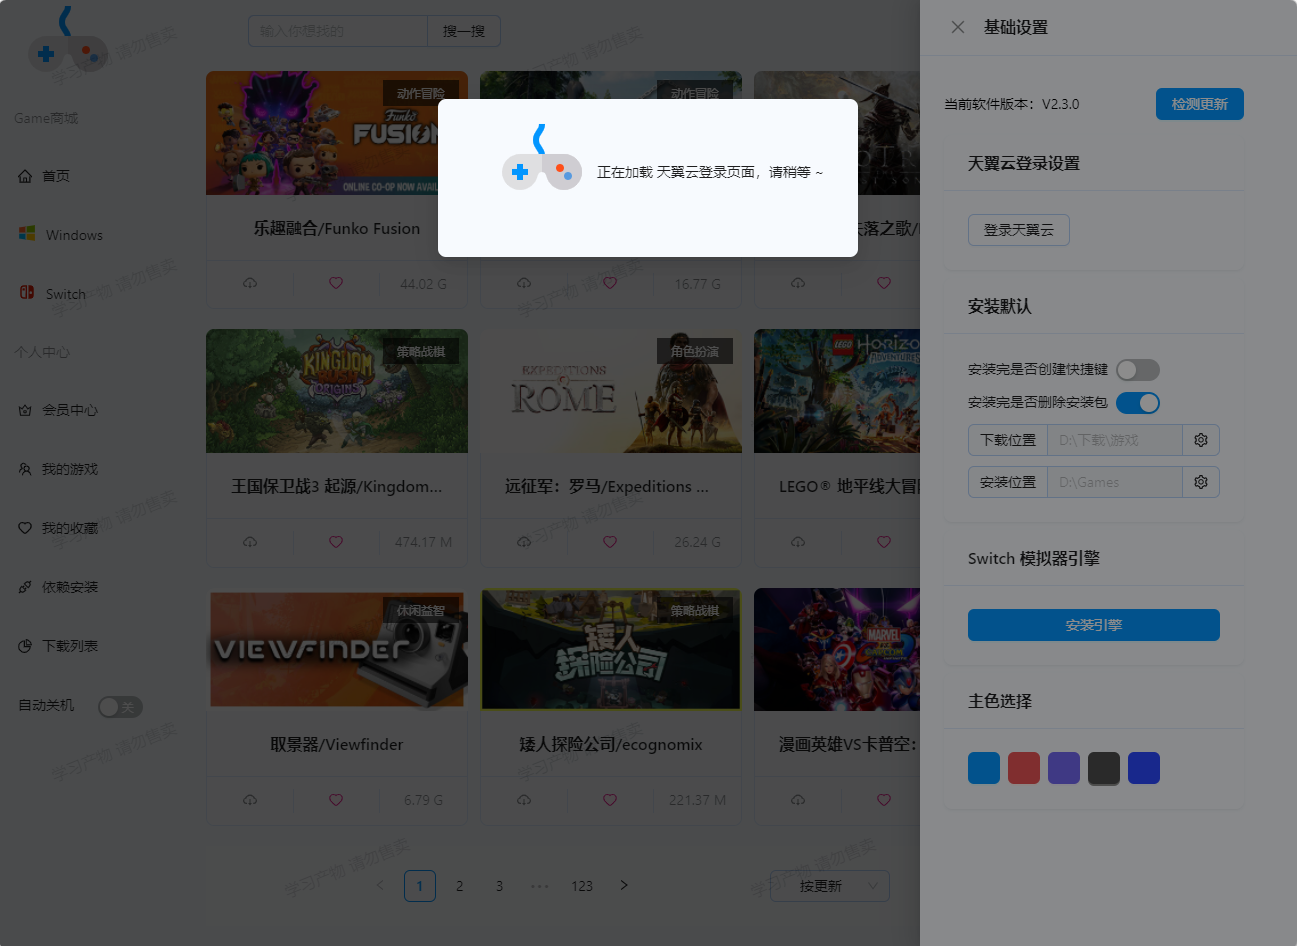Click the 搜一搜 search button
The height and width of the screenshot is (946, 1297).
click(464, 31)
